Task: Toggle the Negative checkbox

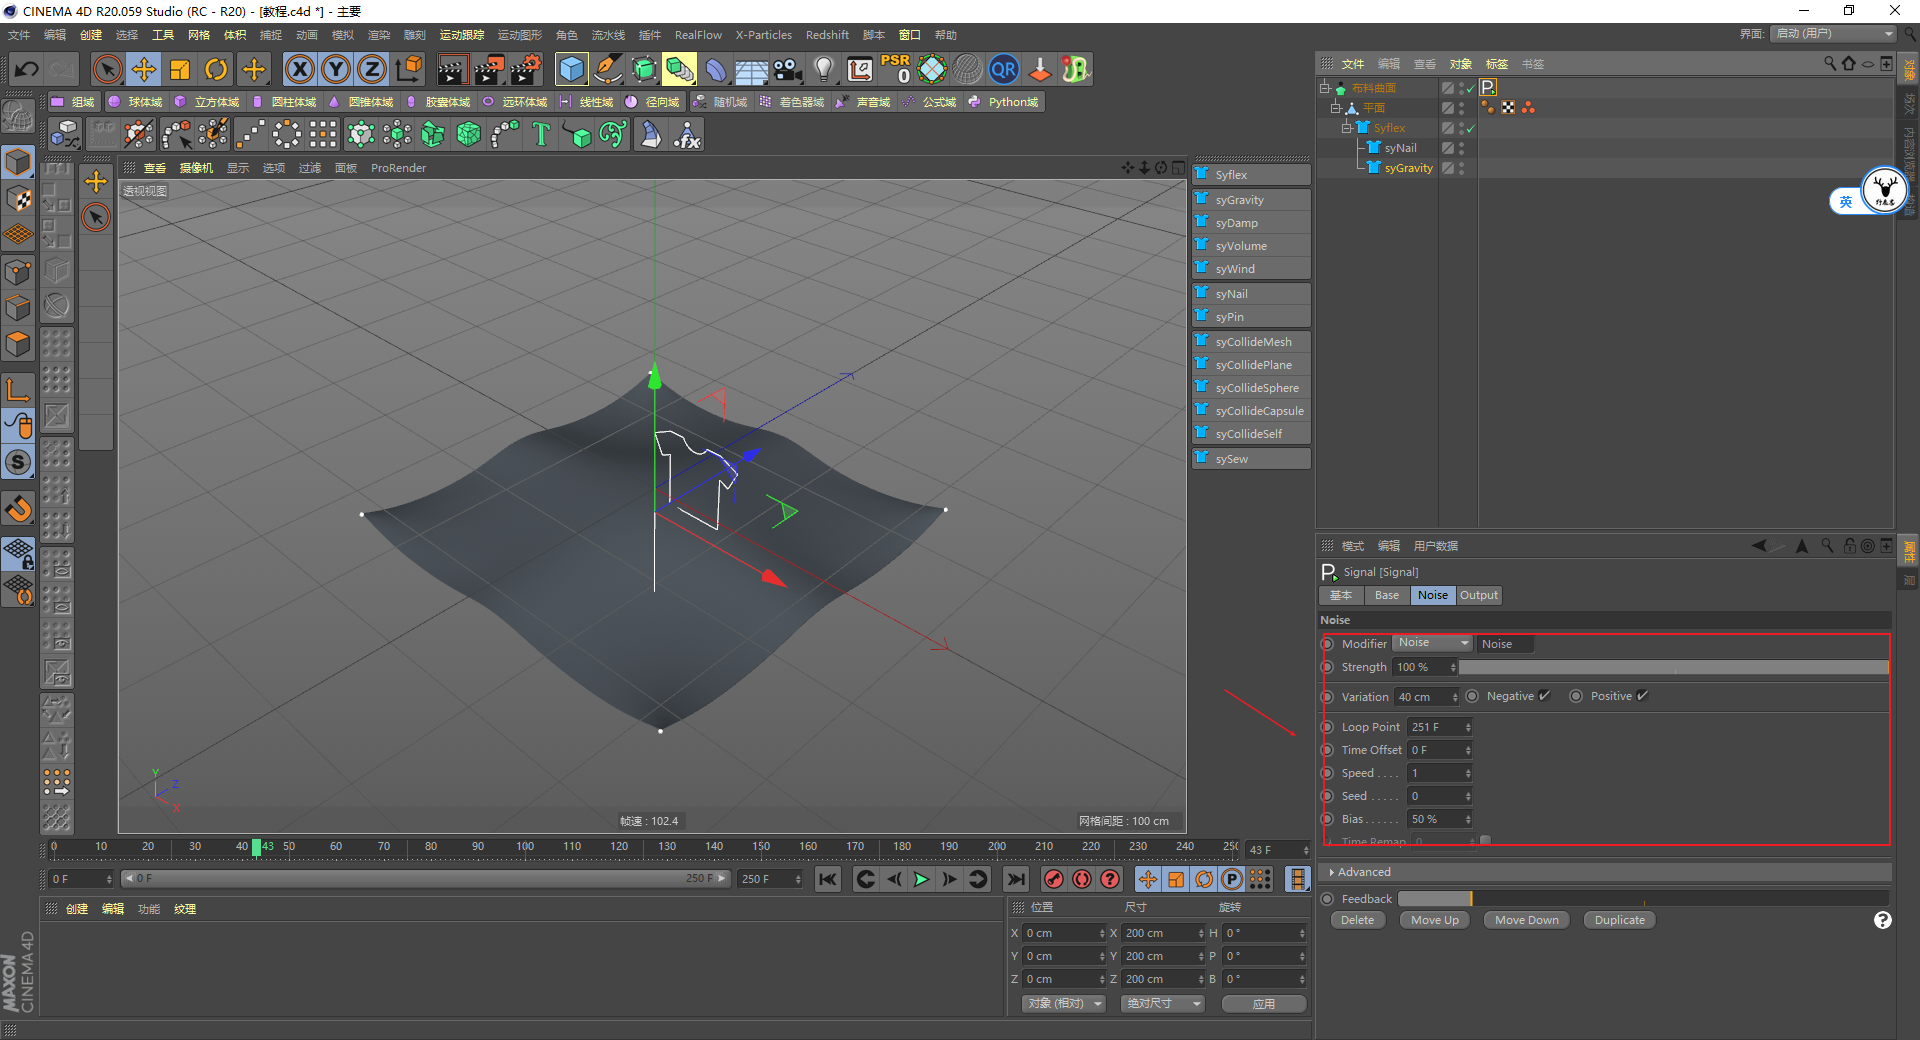Action: (1544, 696)
